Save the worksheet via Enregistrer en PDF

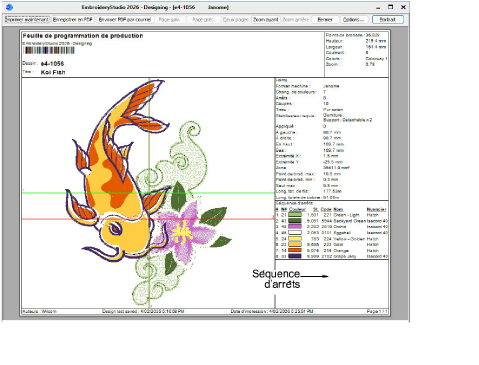tap(73, 20)
